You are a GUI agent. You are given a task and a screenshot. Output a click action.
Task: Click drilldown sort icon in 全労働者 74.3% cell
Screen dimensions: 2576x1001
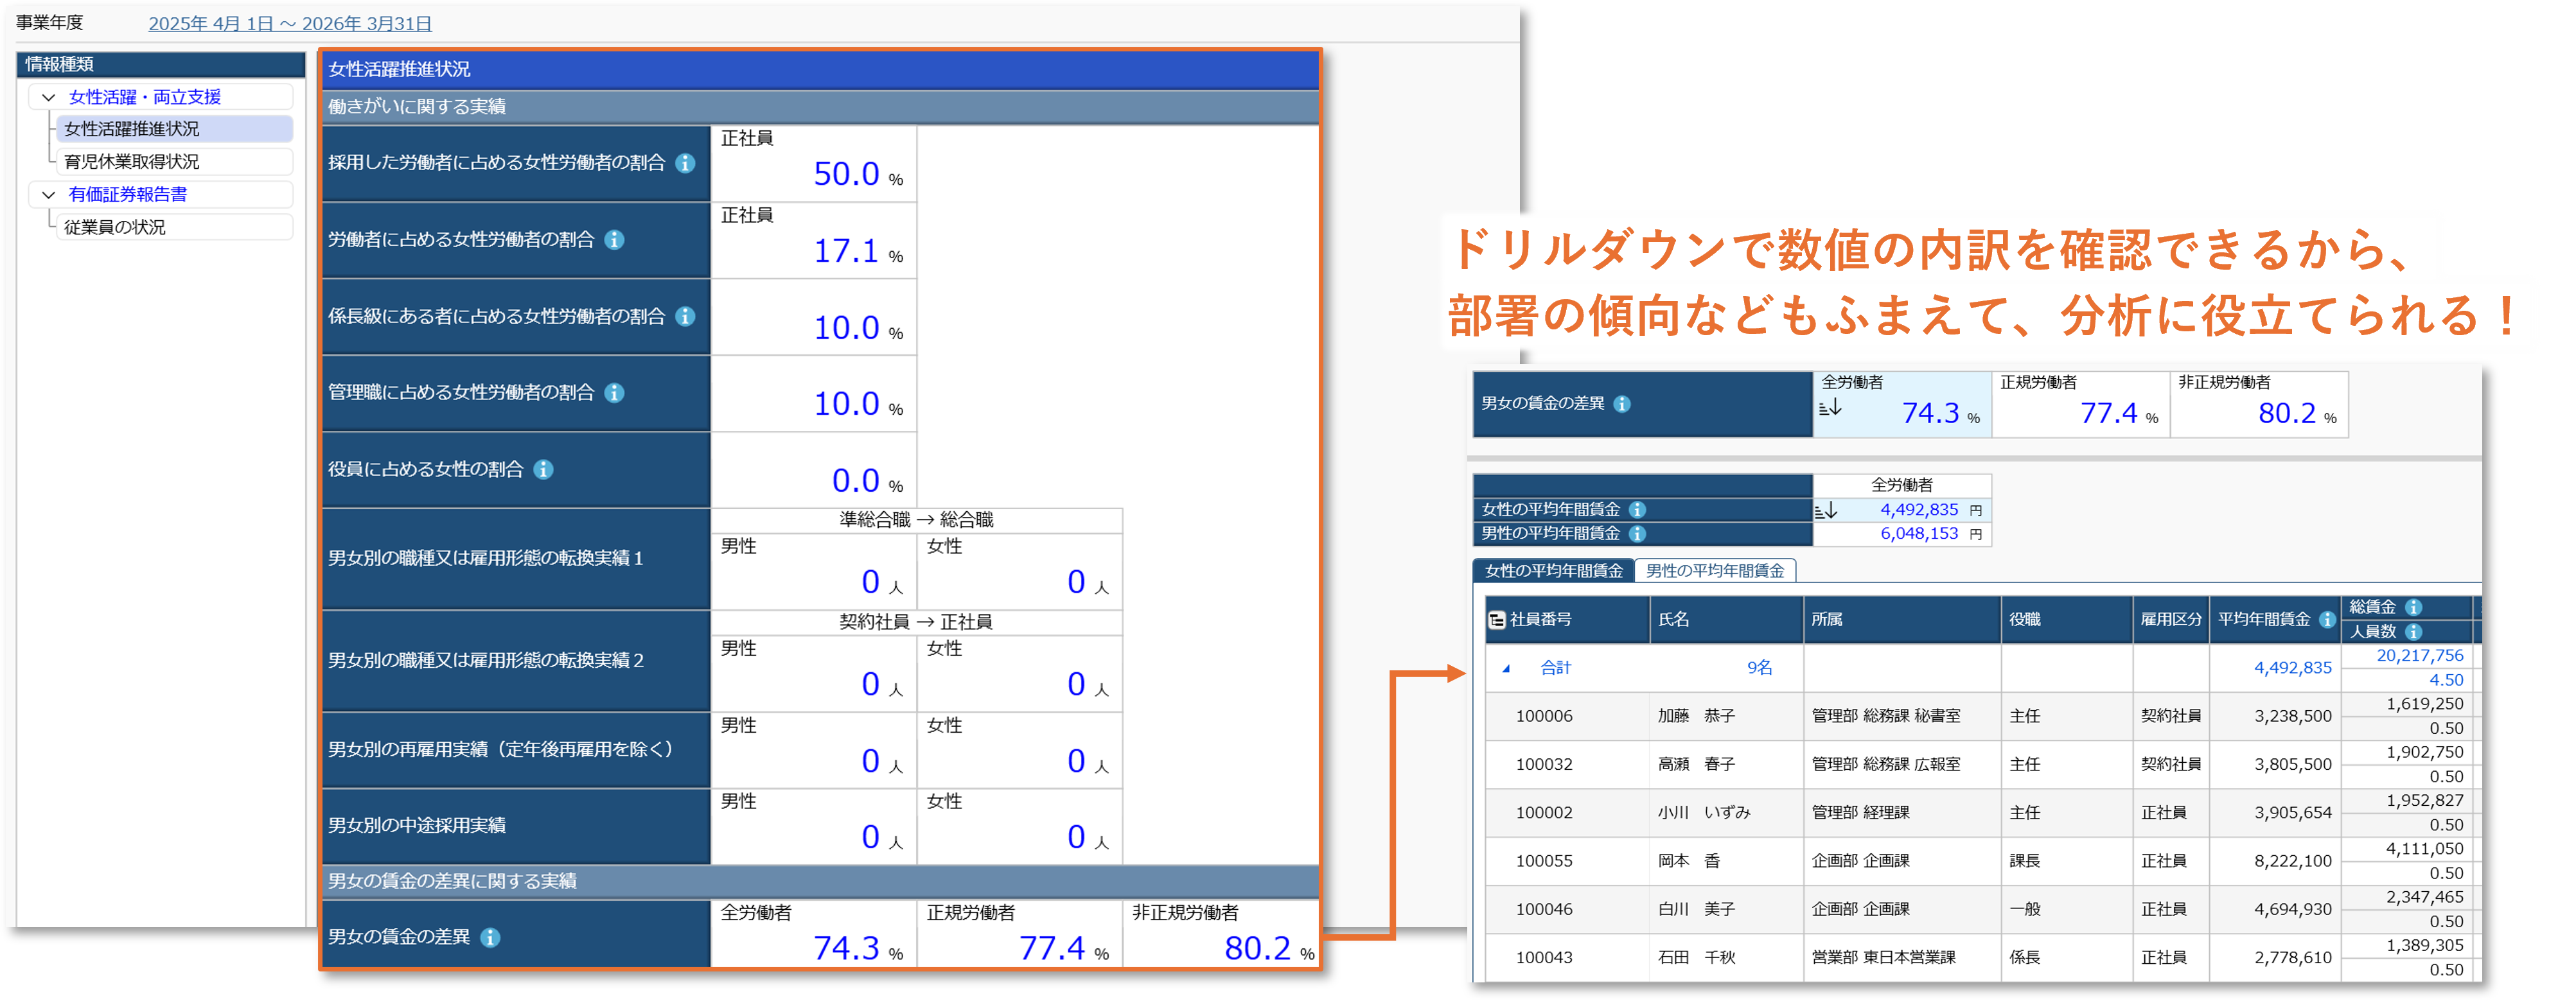point(1830,407)
